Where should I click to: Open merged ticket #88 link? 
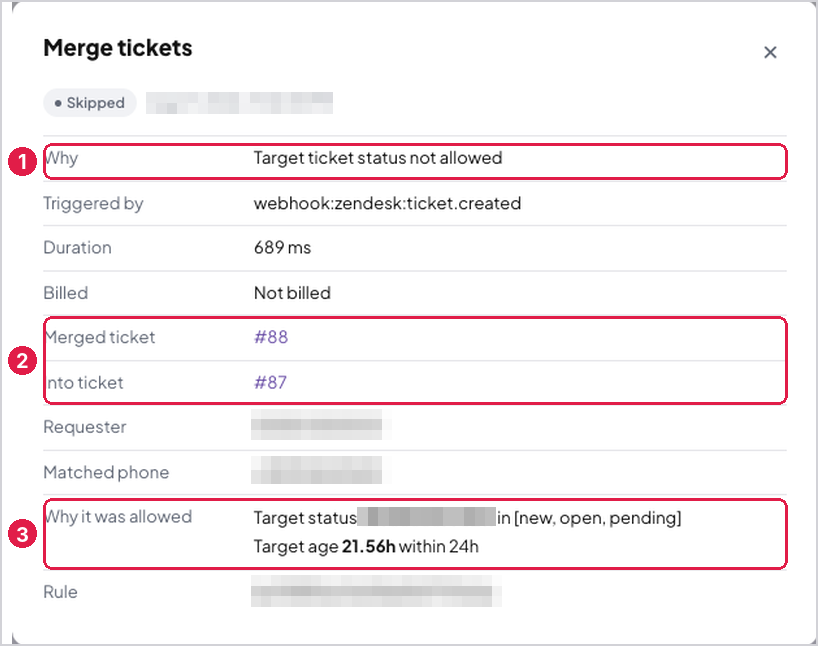click(271, 337)
